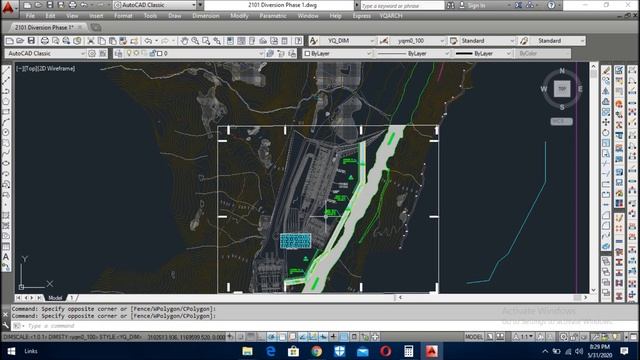
Task: Click the Workspace Settings gear icon
Action: (x=92, y=53)
